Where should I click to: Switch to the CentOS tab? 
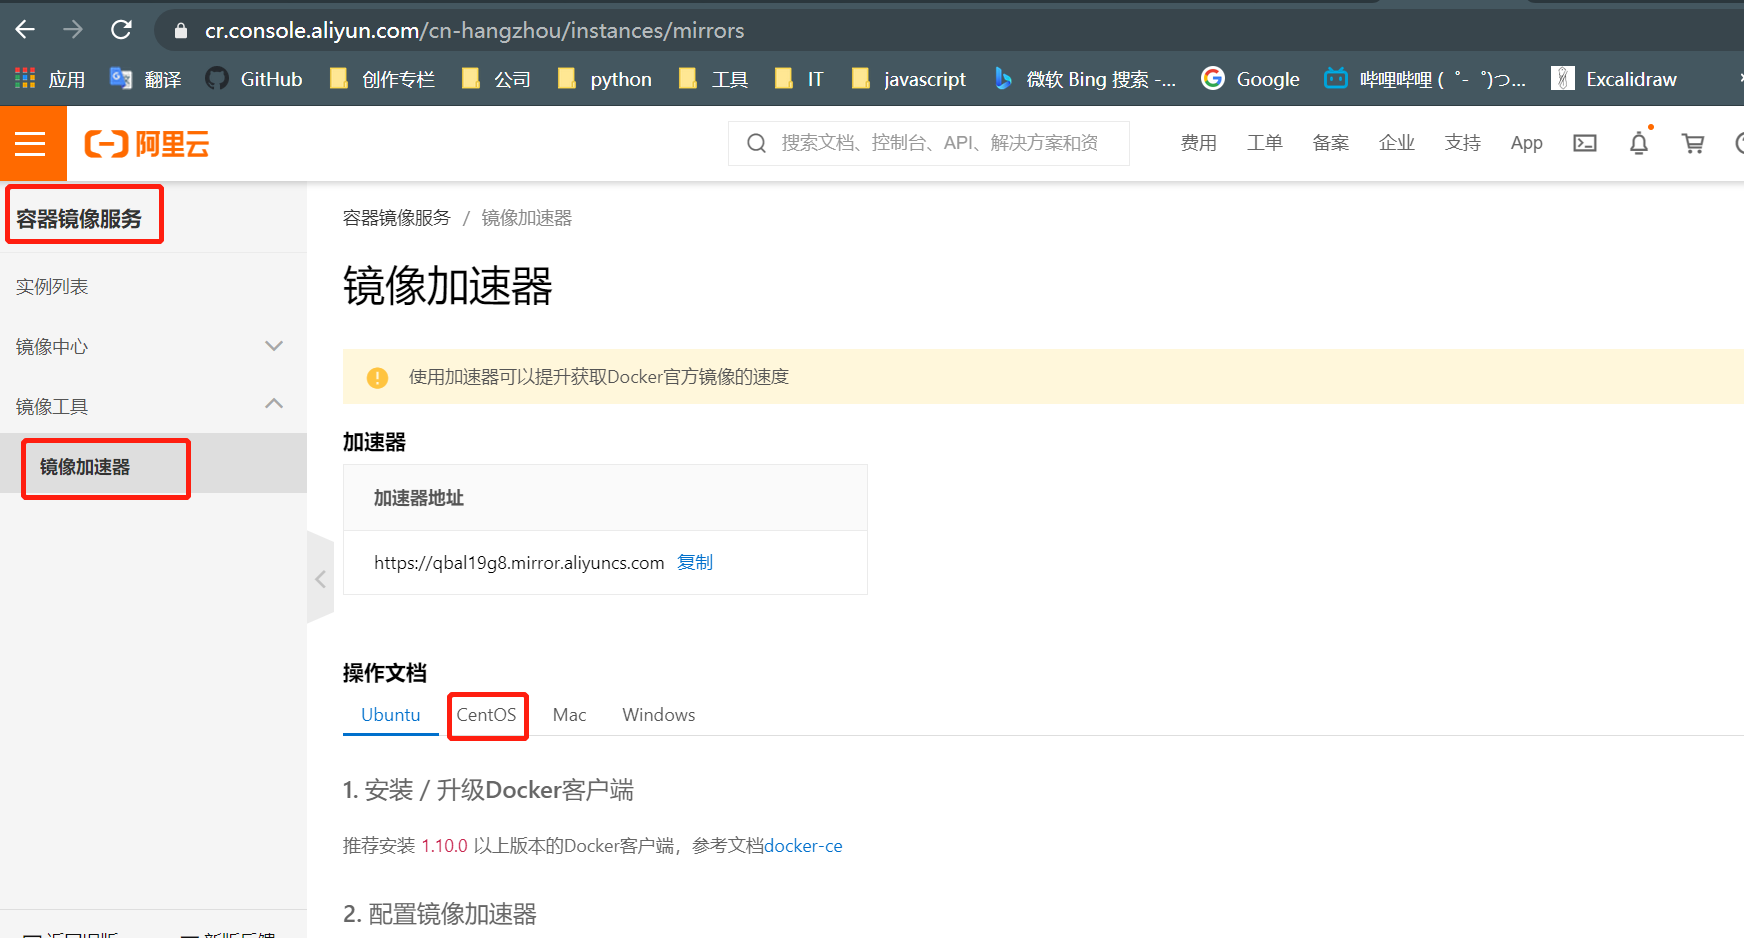coord(487,715)
